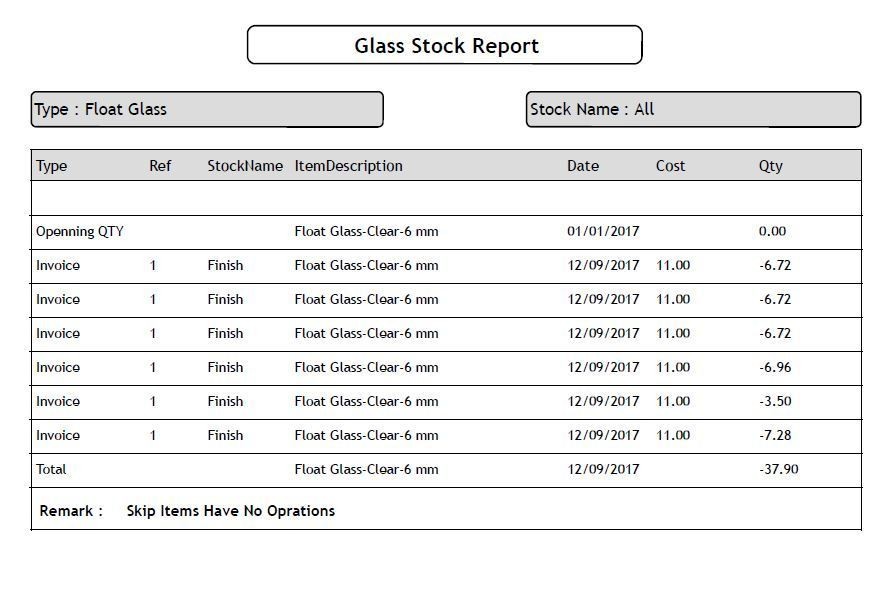Select the Type : Float Glass field
Viewport: 889px width, 604px height.
(101, 110)
